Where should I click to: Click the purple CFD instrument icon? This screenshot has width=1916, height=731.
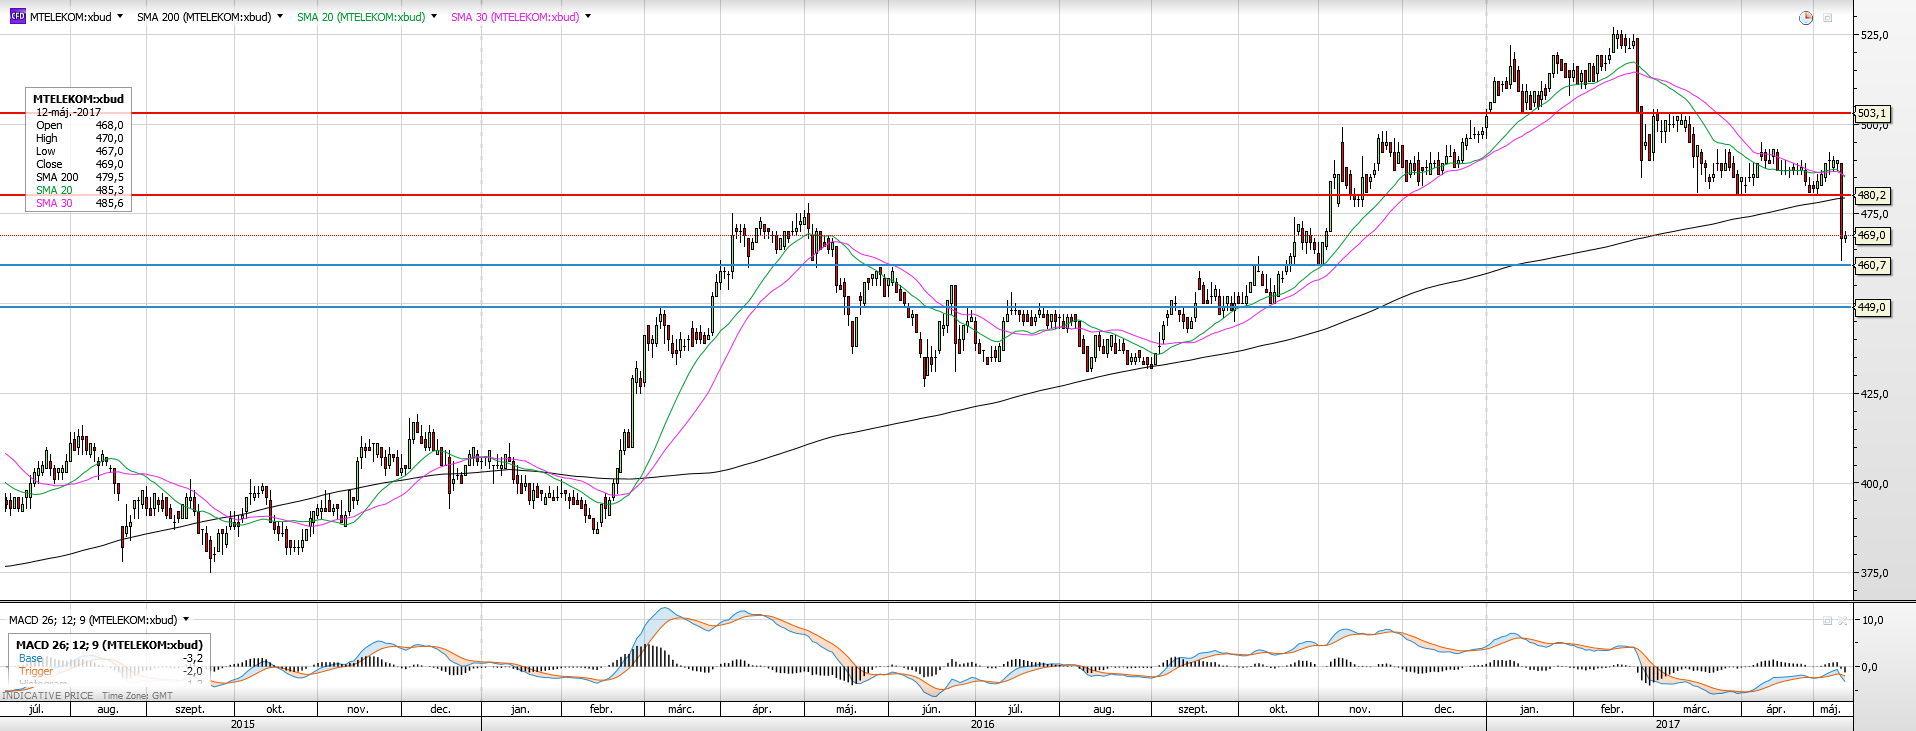(17, 17)
